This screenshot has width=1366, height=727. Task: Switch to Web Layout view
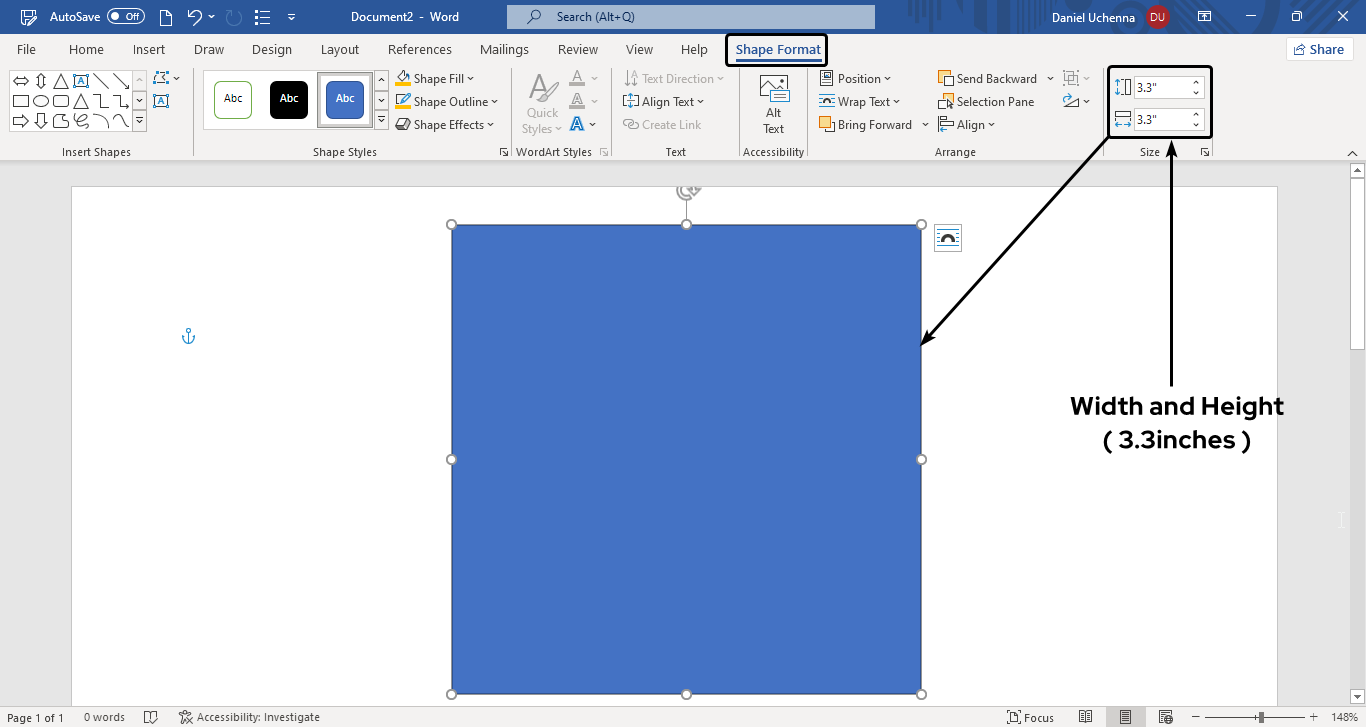[x=1165, y=717]
